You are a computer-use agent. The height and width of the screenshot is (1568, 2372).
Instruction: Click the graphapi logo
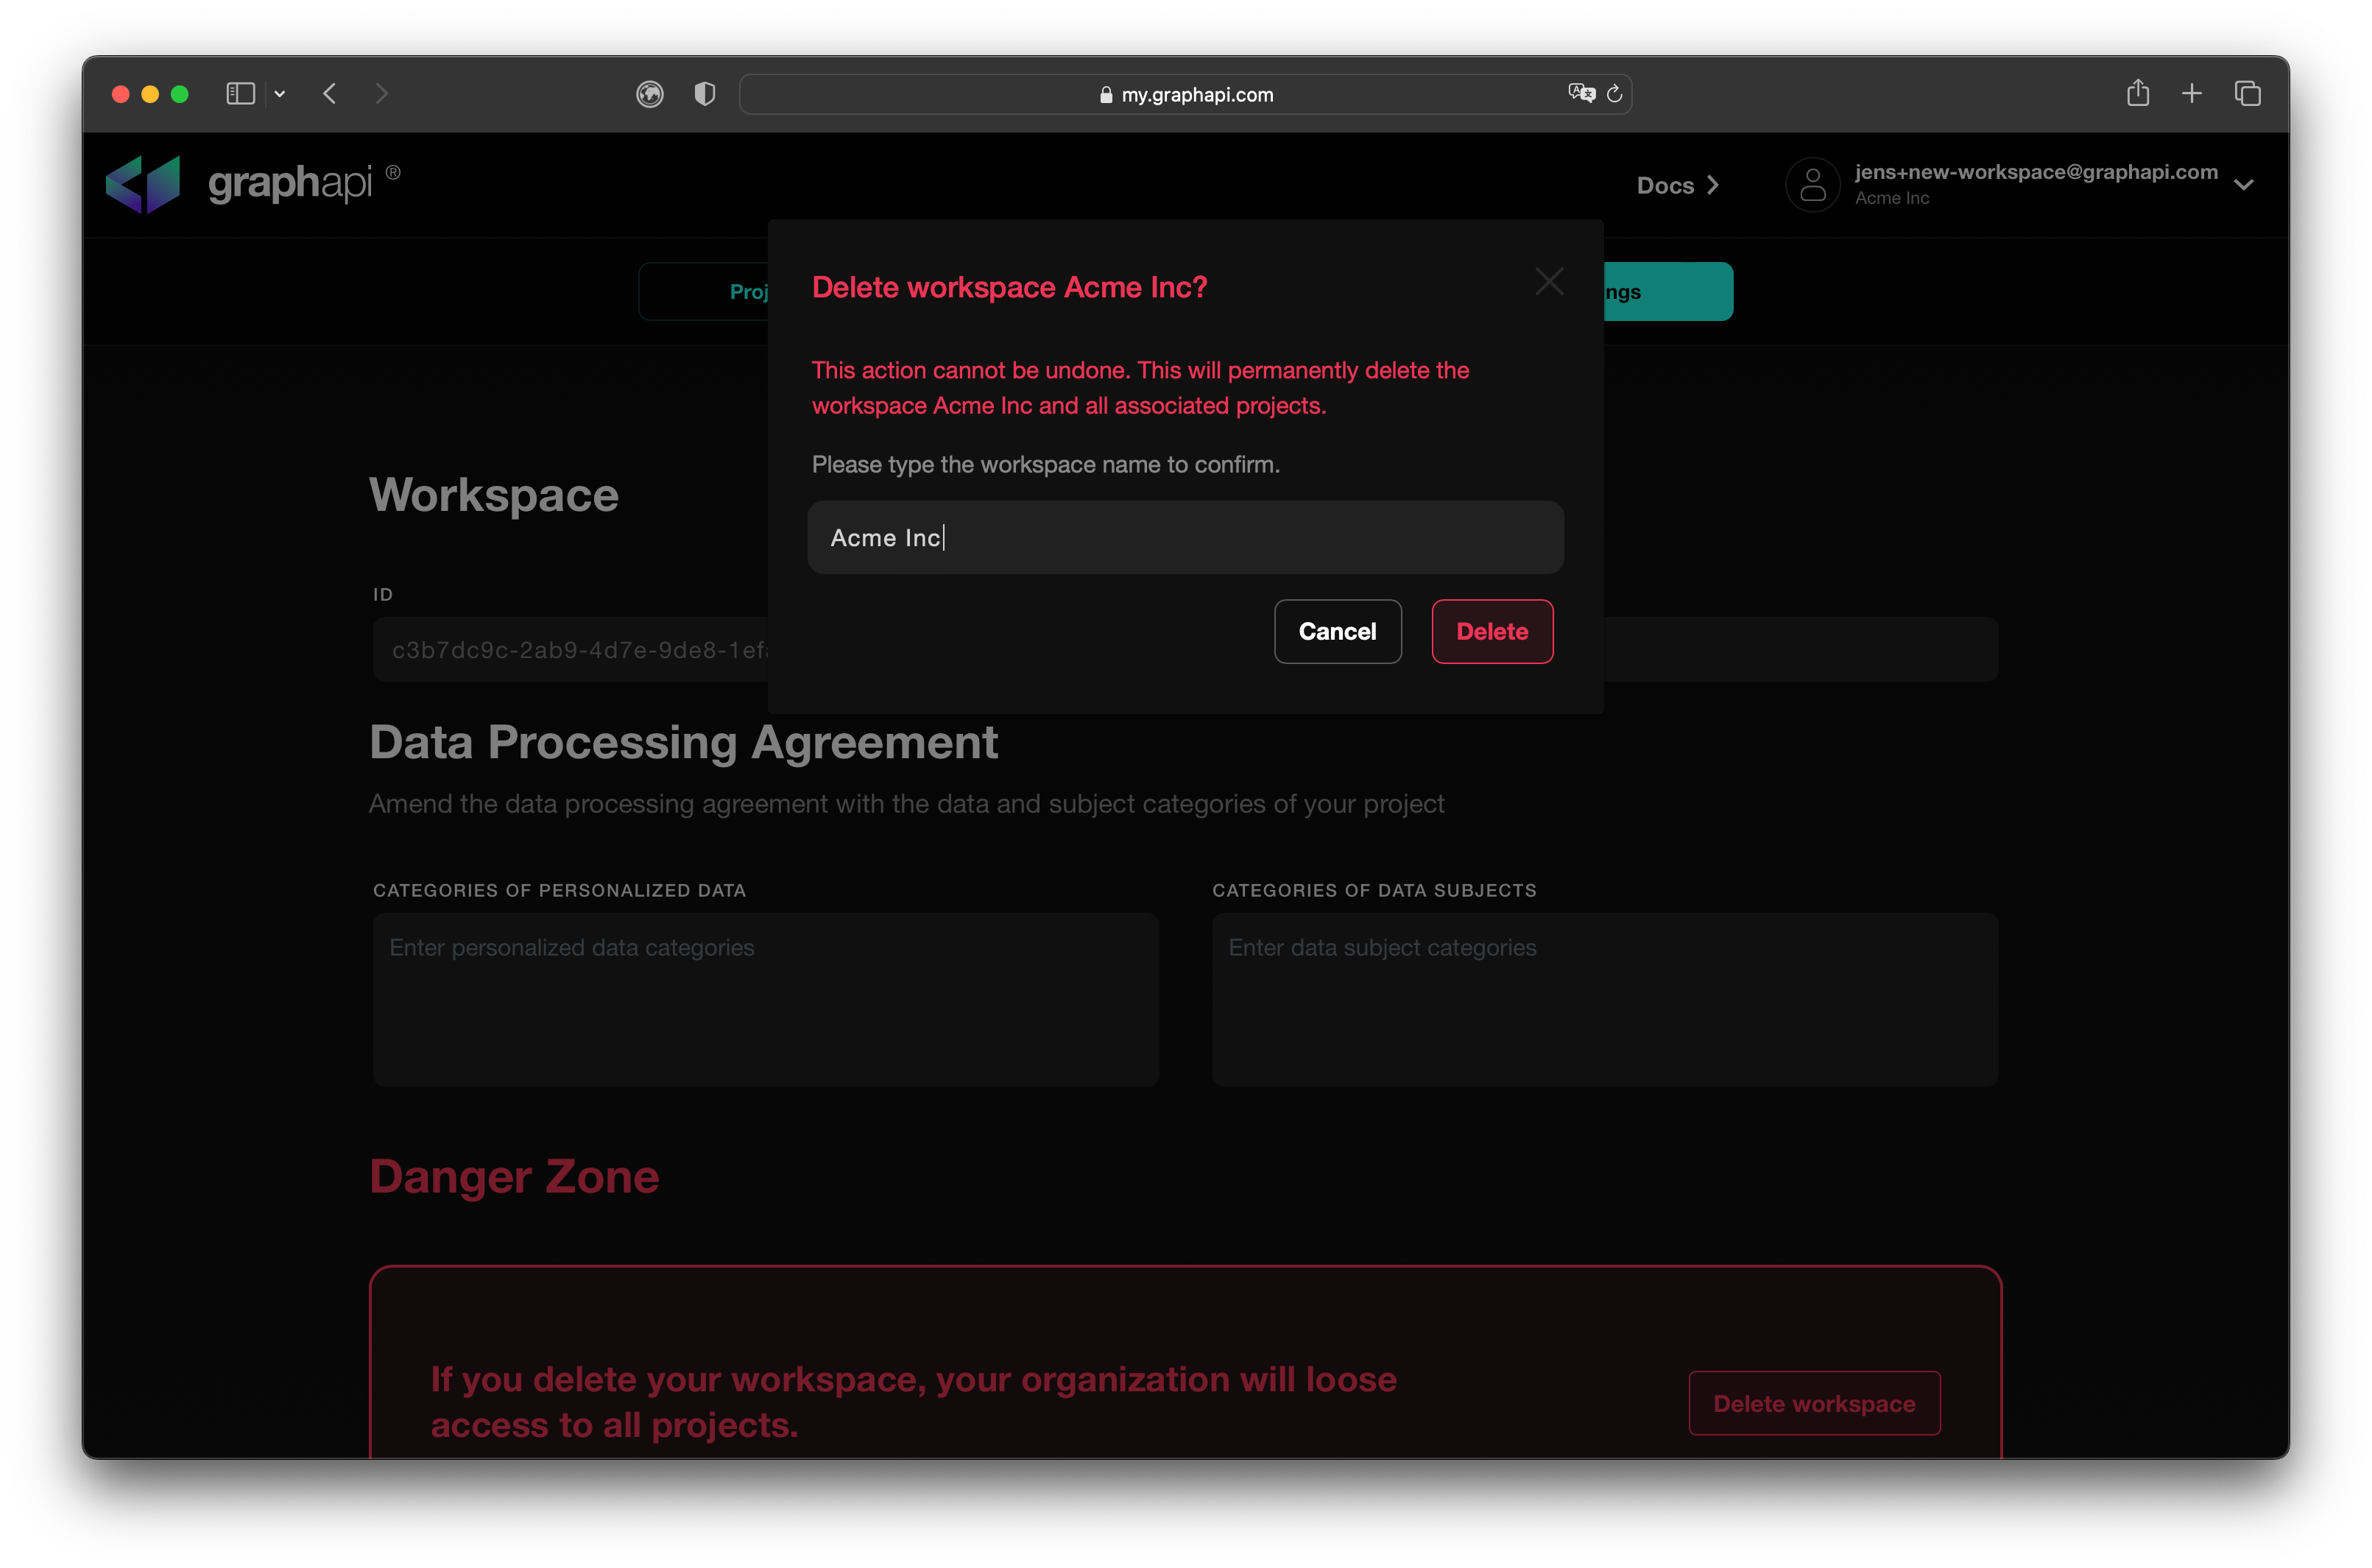pos(253,184)
